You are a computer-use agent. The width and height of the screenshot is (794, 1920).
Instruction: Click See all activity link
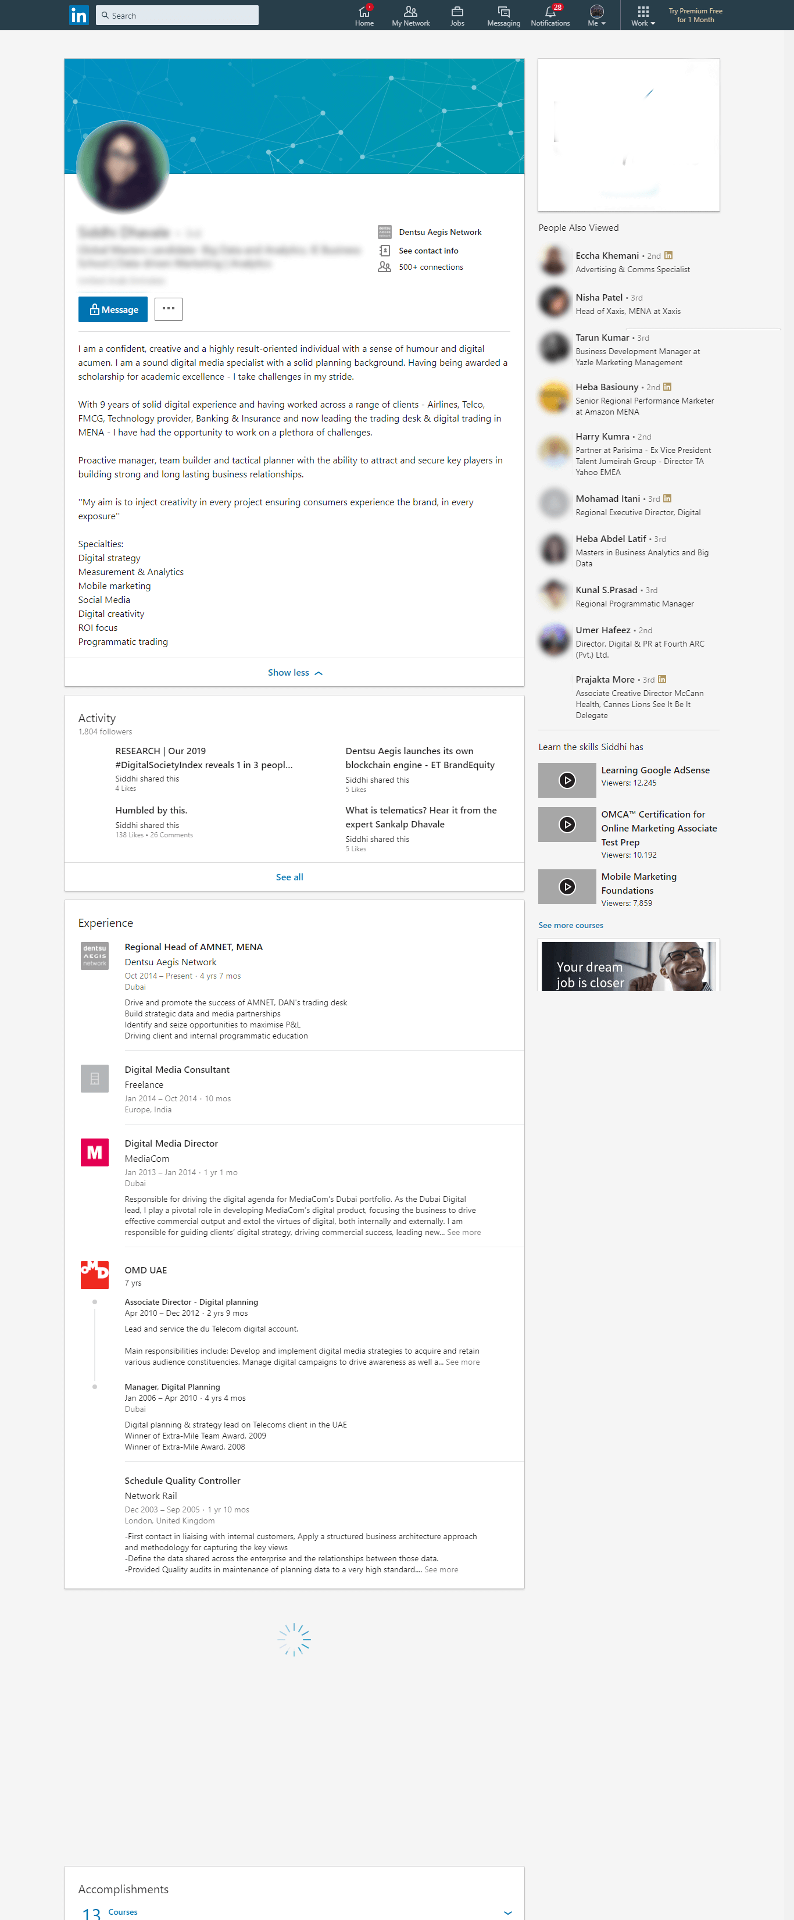pyautogui.click(x=290, y=877)
